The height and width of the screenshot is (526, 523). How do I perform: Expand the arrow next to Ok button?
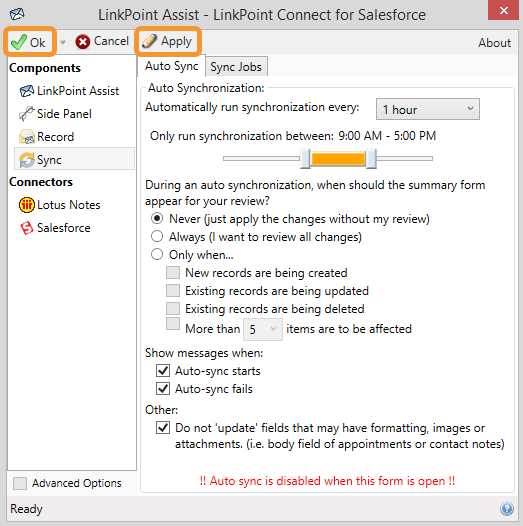[x=62, y=42]
